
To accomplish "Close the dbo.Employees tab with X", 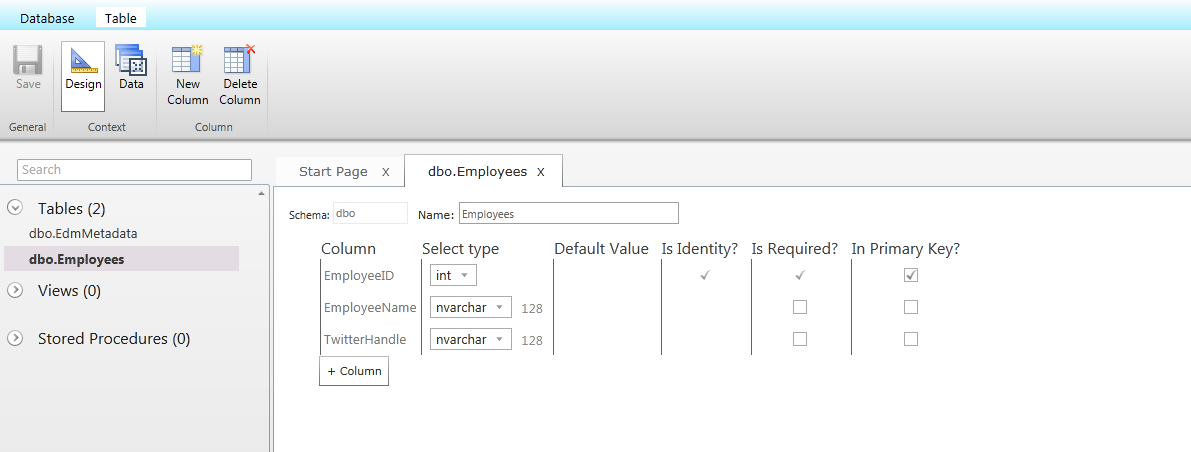I will (x=541, y=172).
